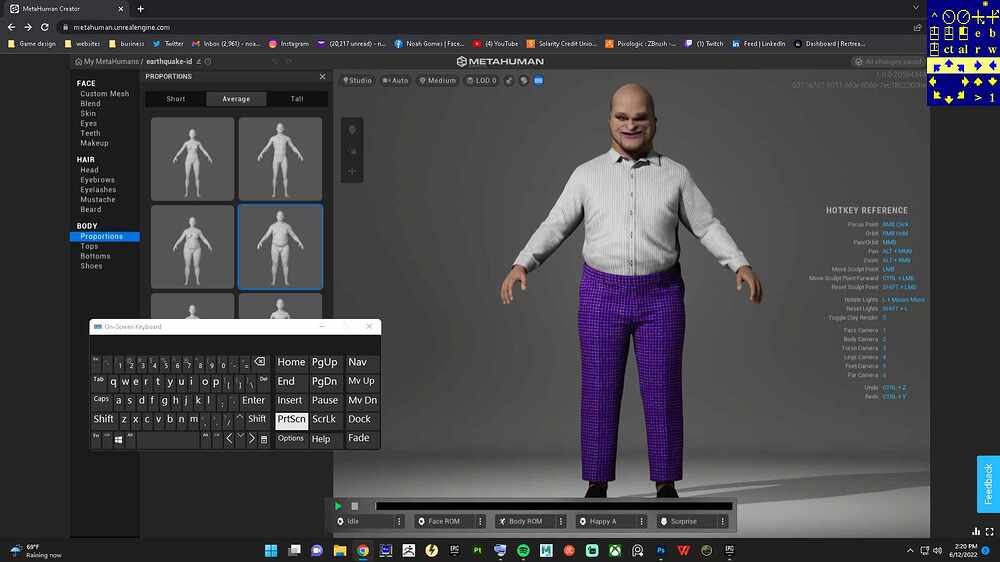Go back in Chrome
The height and width of the screenshot is (562, 1000).
(11, 27)
